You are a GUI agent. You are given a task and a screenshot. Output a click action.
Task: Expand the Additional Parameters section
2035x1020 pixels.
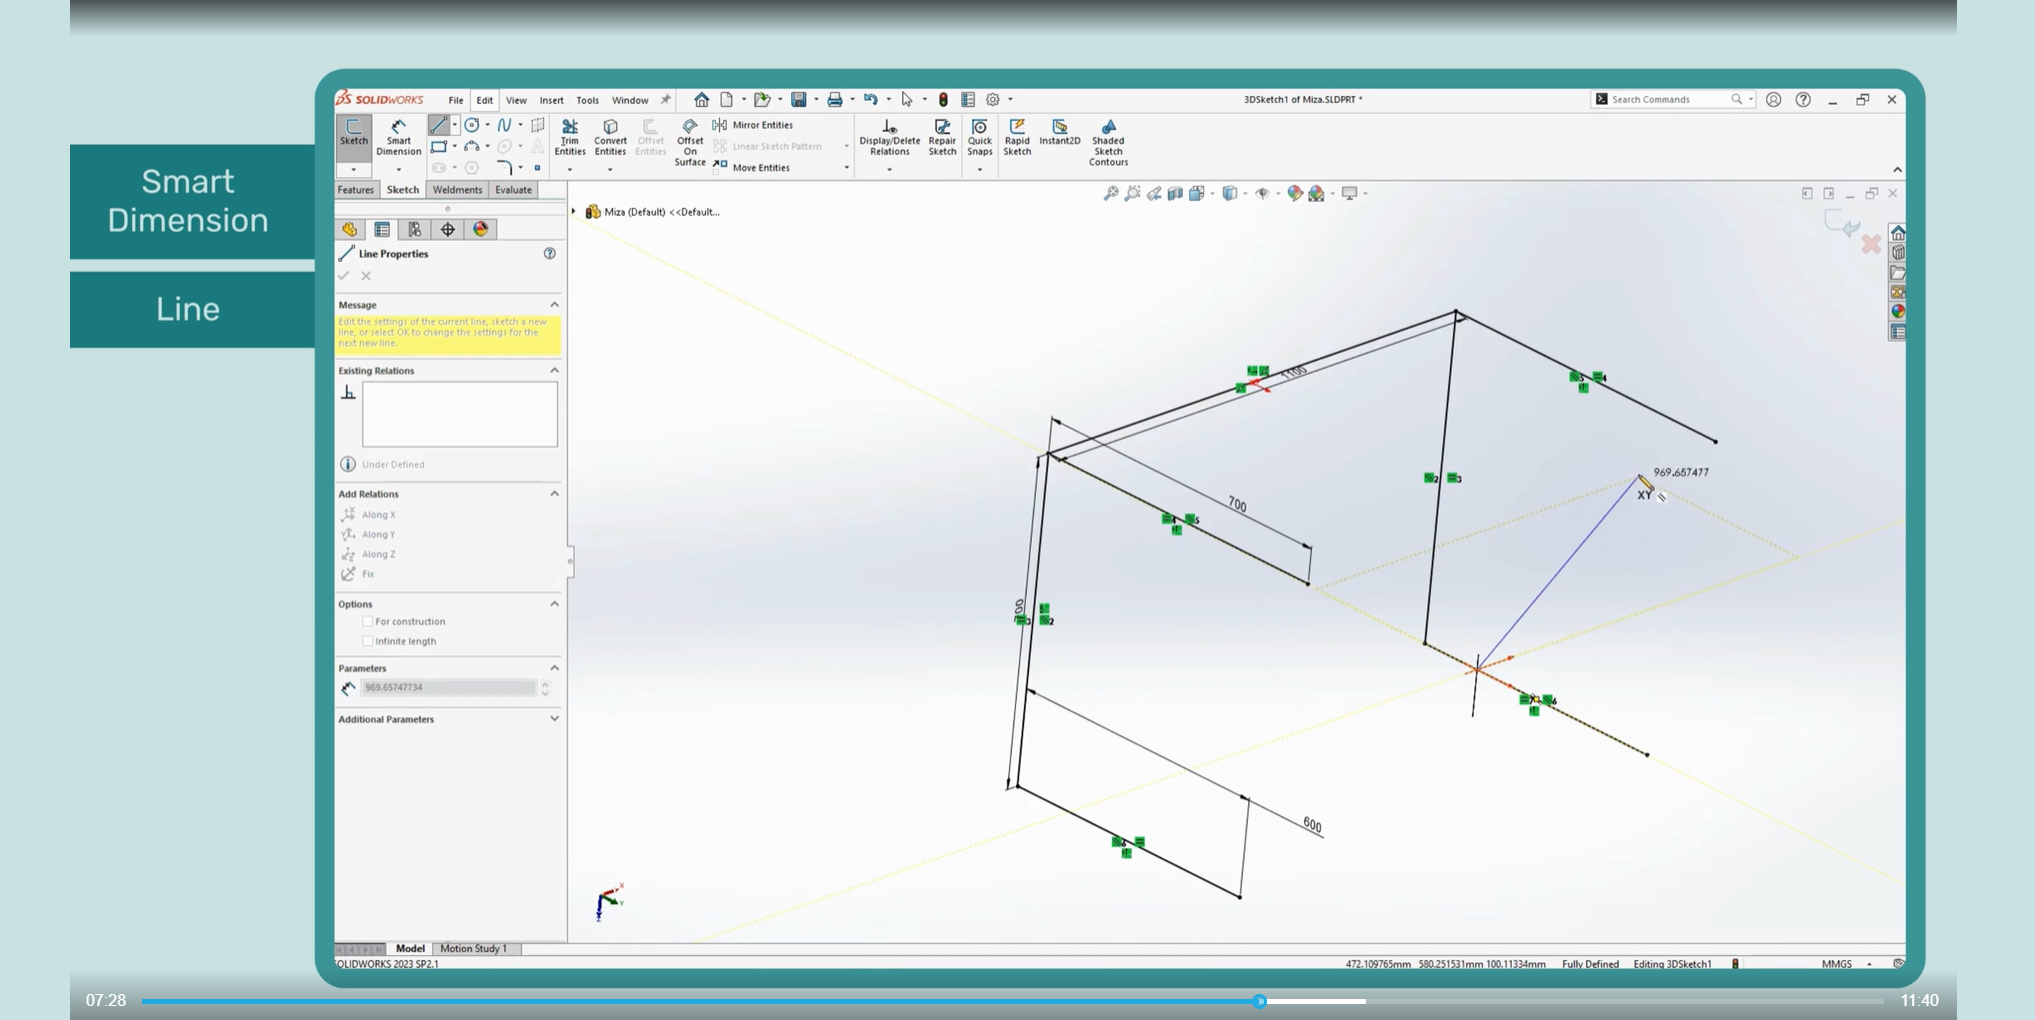click(x=554, y=719)
